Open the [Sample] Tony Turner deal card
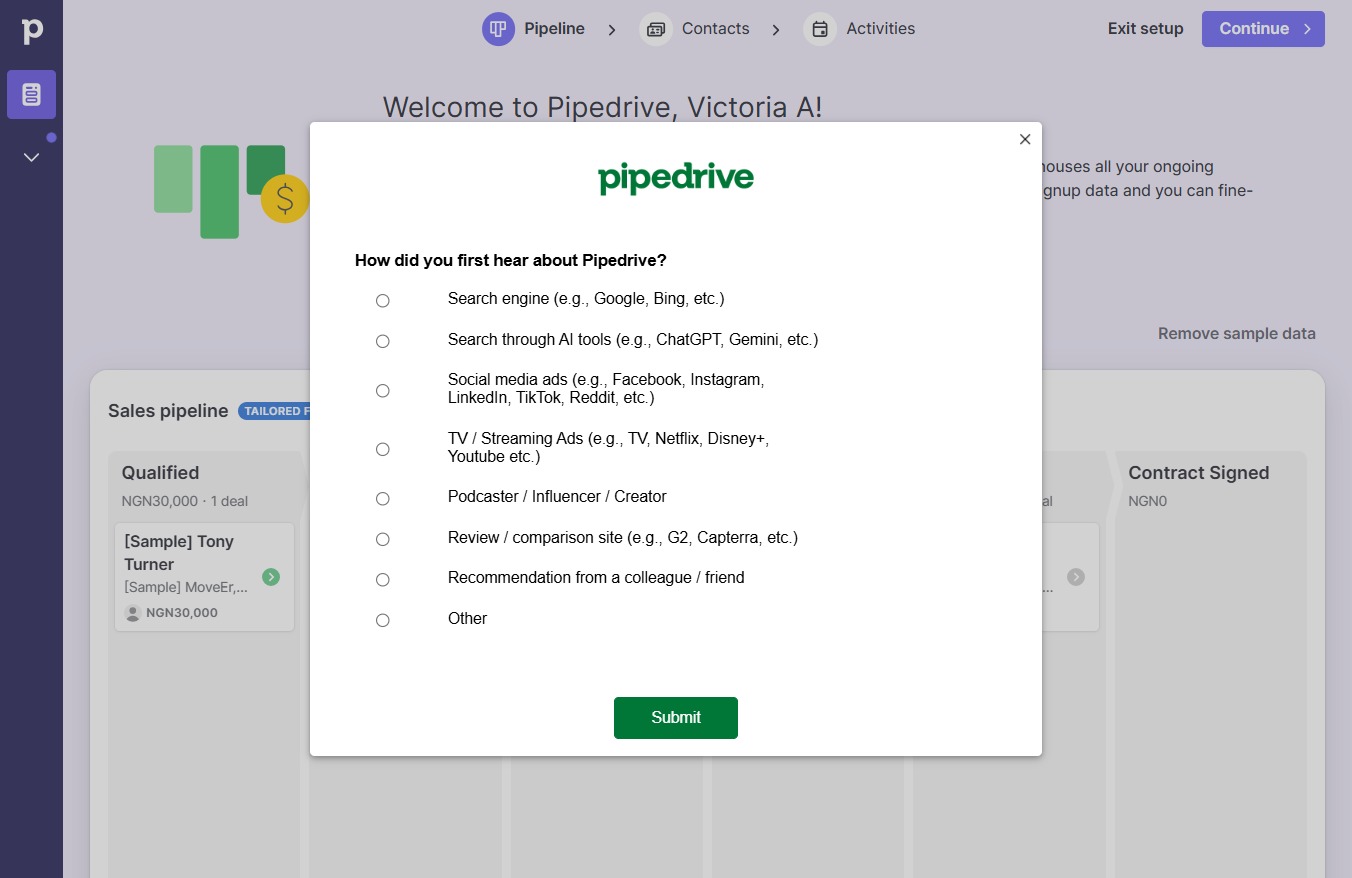 (204, 577)
